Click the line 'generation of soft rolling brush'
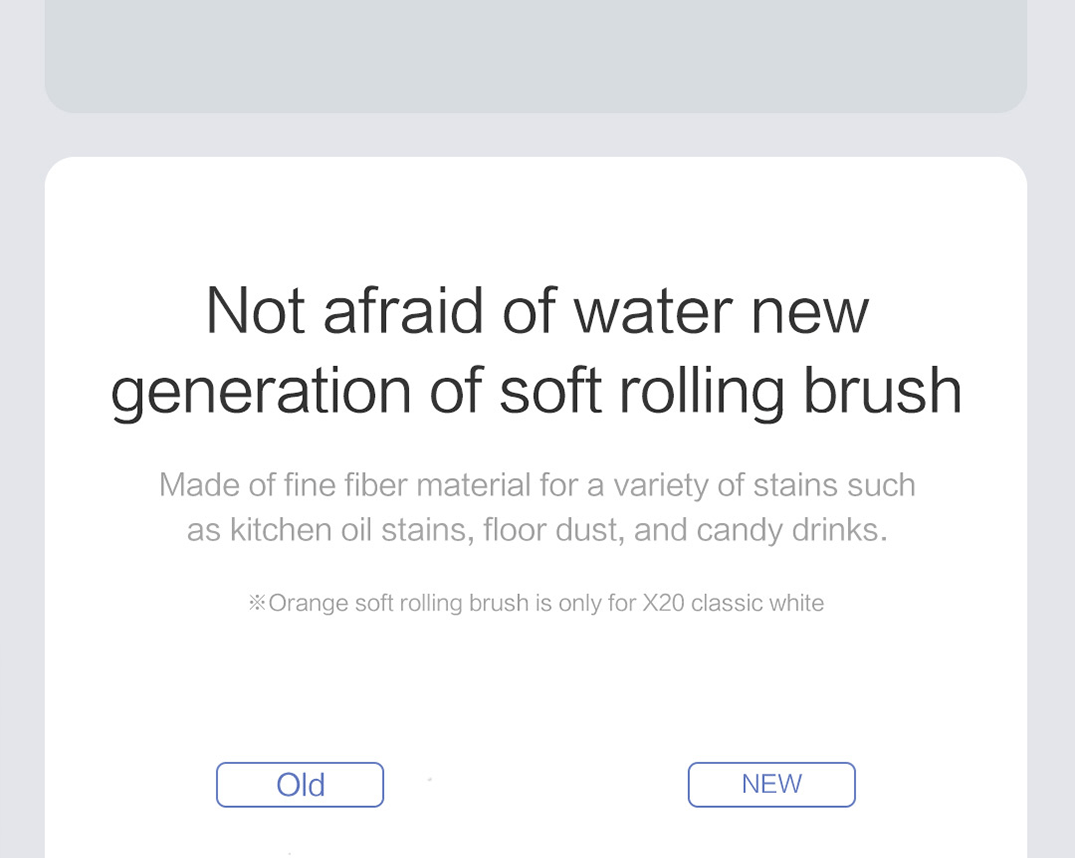This screenshot has width=1075, height=858. pyautogui.click(x=536, y=391)
